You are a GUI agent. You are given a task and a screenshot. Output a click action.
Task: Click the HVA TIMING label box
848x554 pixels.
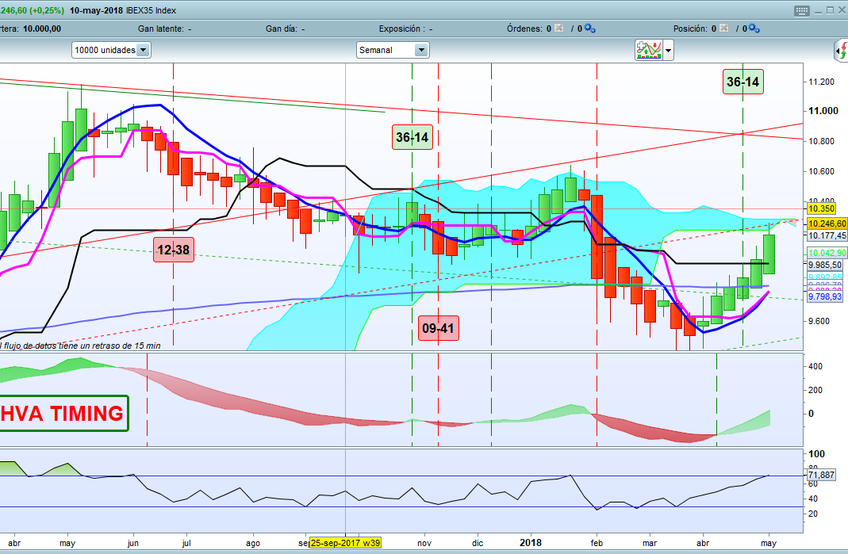click(x=62, y=413)
